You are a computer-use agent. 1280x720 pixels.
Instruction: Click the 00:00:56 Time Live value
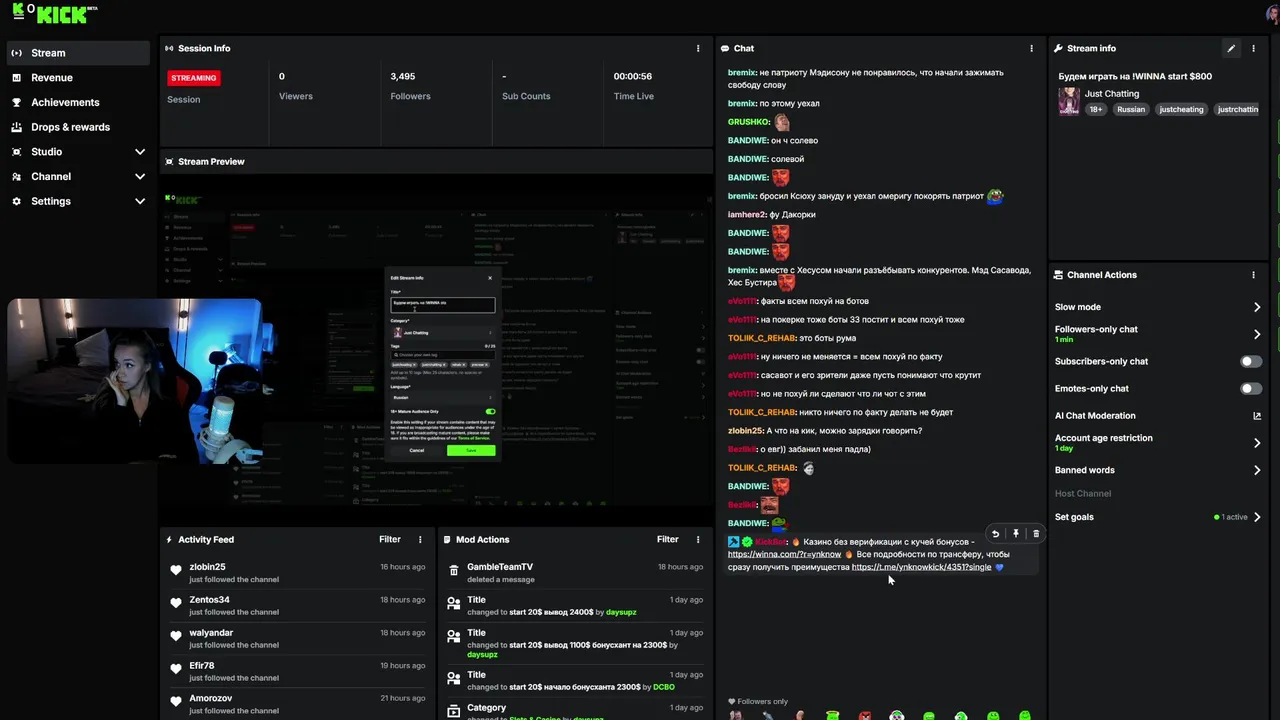[x=633, y=76]
